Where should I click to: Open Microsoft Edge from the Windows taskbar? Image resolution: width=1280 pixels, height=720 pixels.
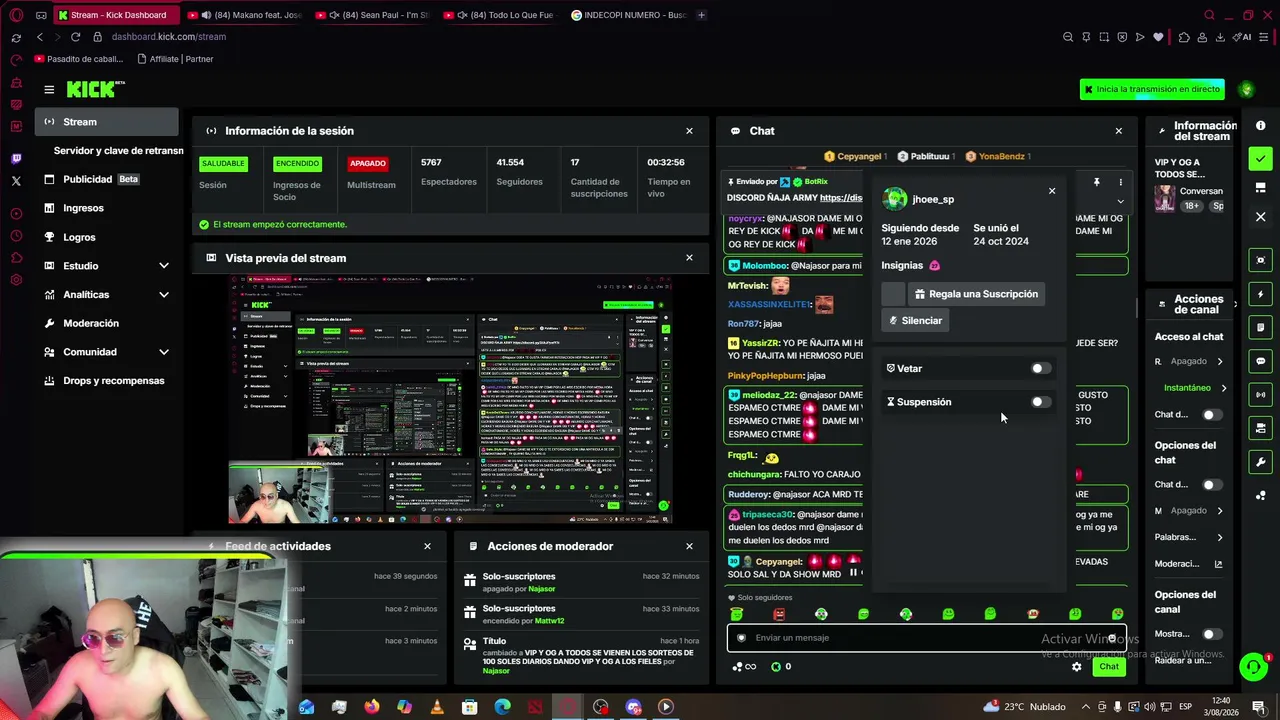click(x=502, y=707)
